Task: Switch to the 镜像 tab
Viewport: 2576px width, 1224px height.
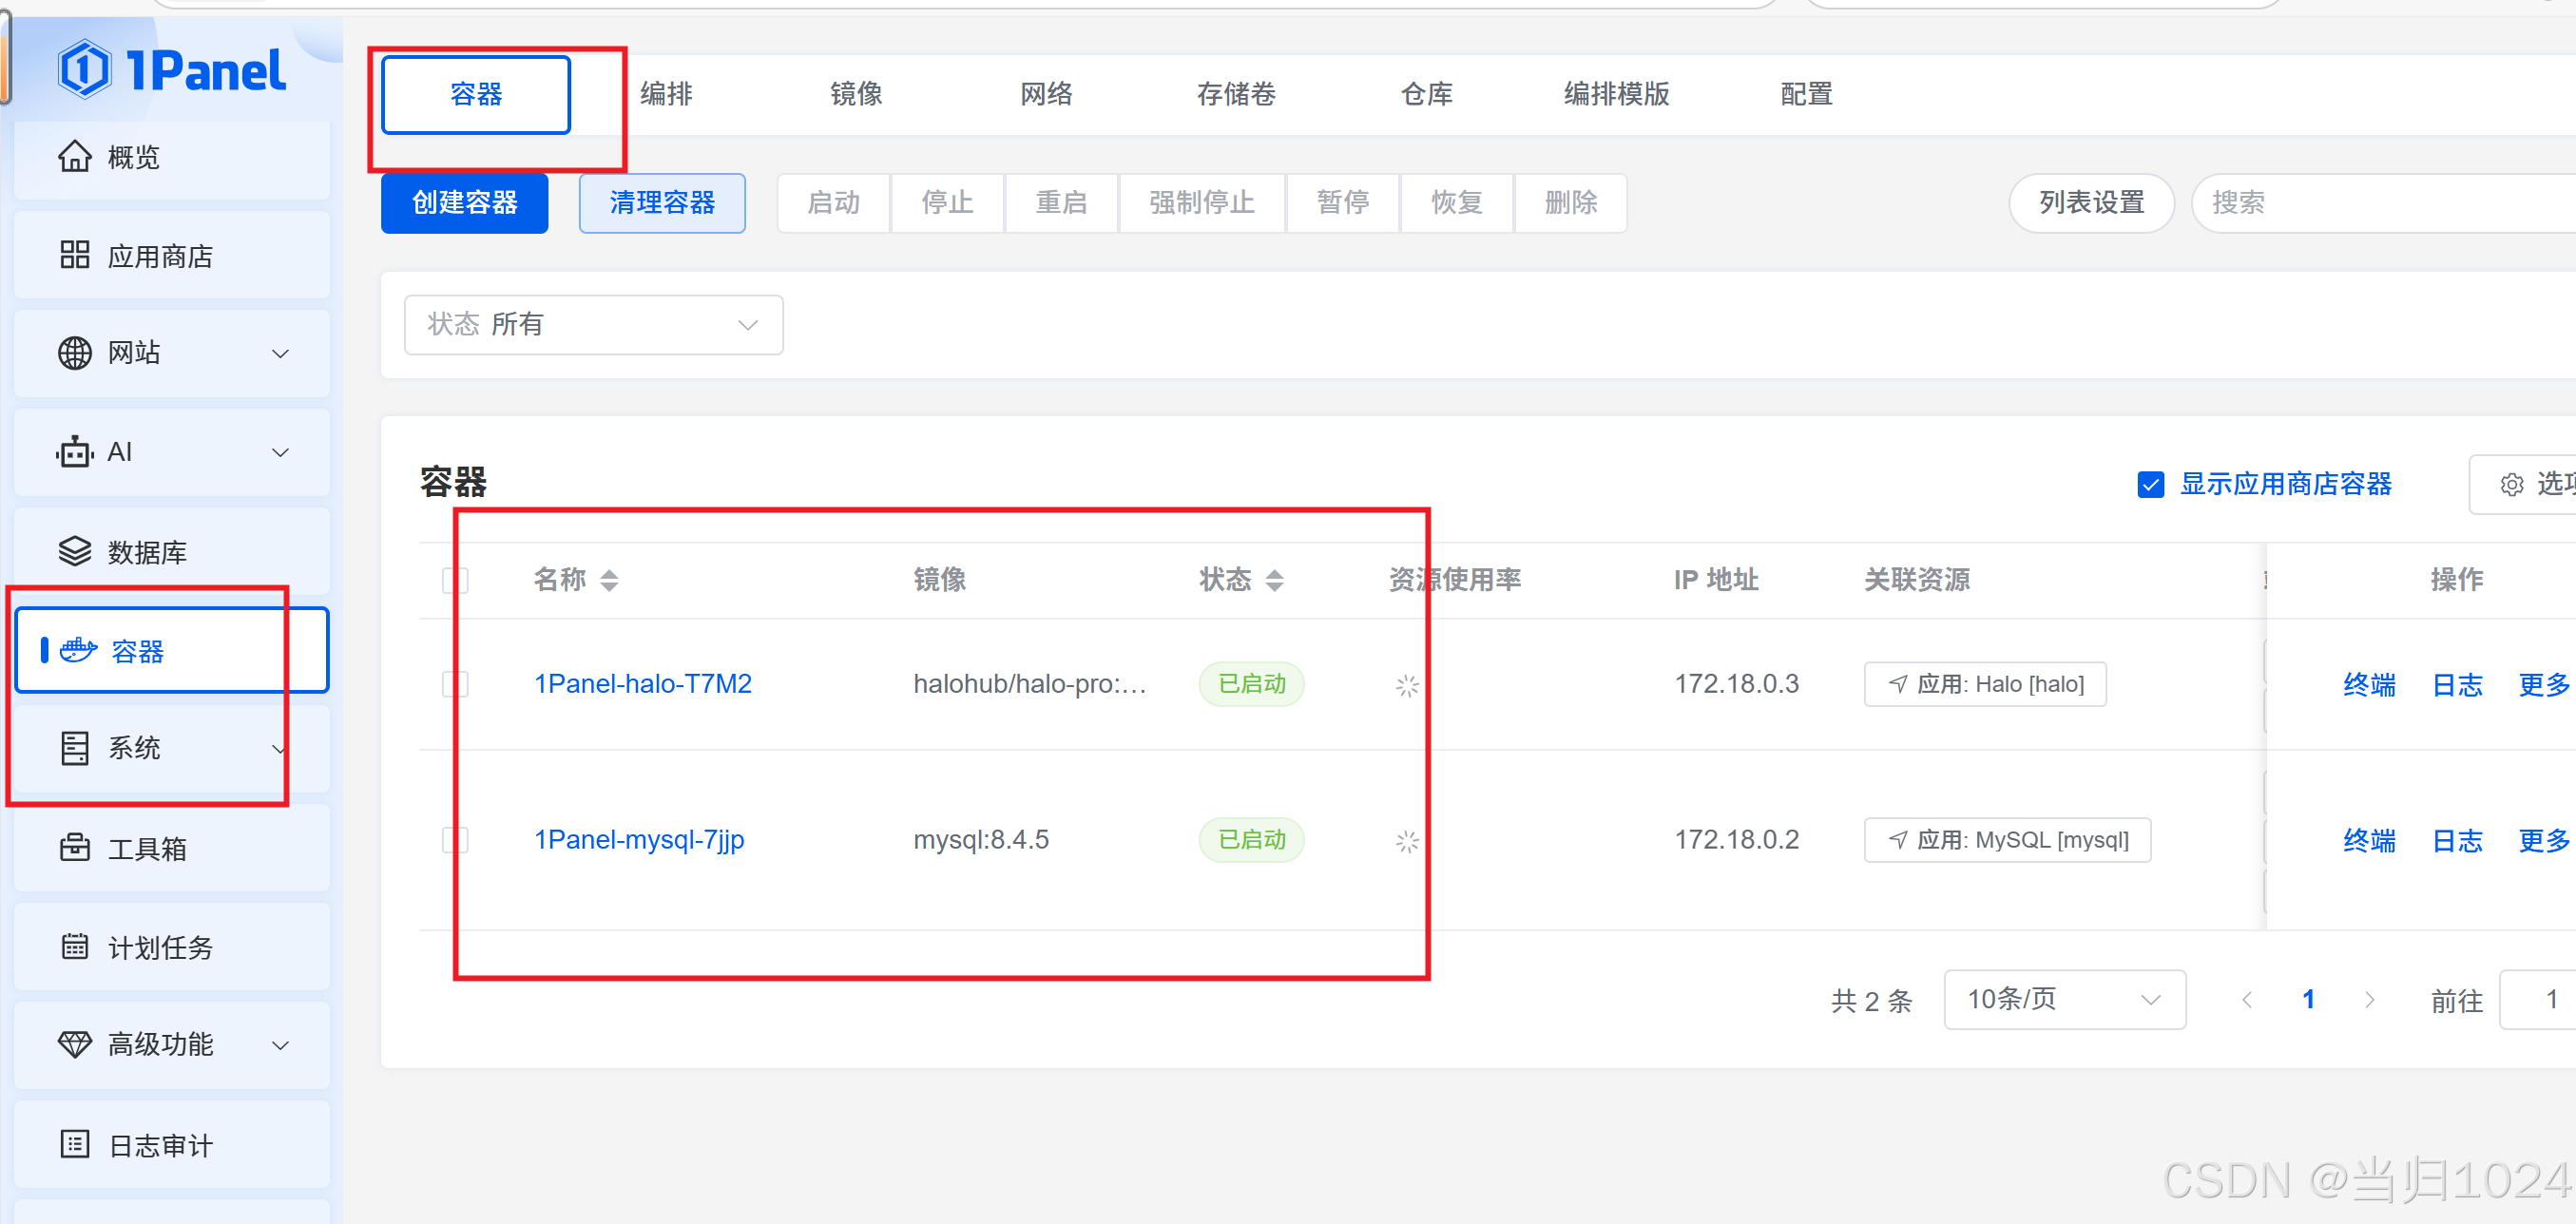Action: pos(856,95)
